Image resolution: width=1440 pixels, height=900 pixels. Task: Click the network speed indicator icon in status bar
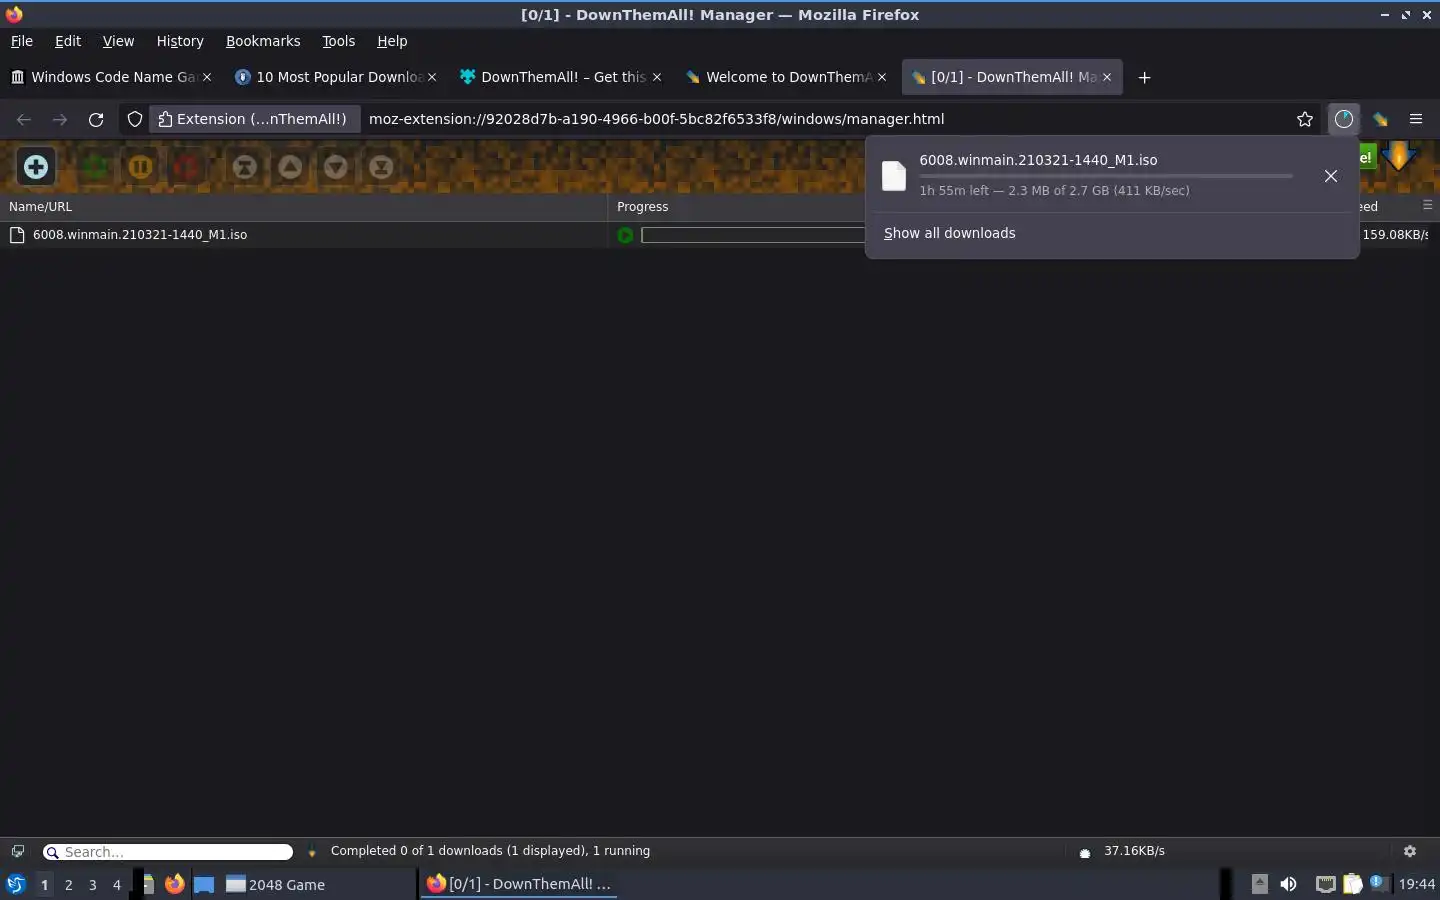(x=1085, y=852)
